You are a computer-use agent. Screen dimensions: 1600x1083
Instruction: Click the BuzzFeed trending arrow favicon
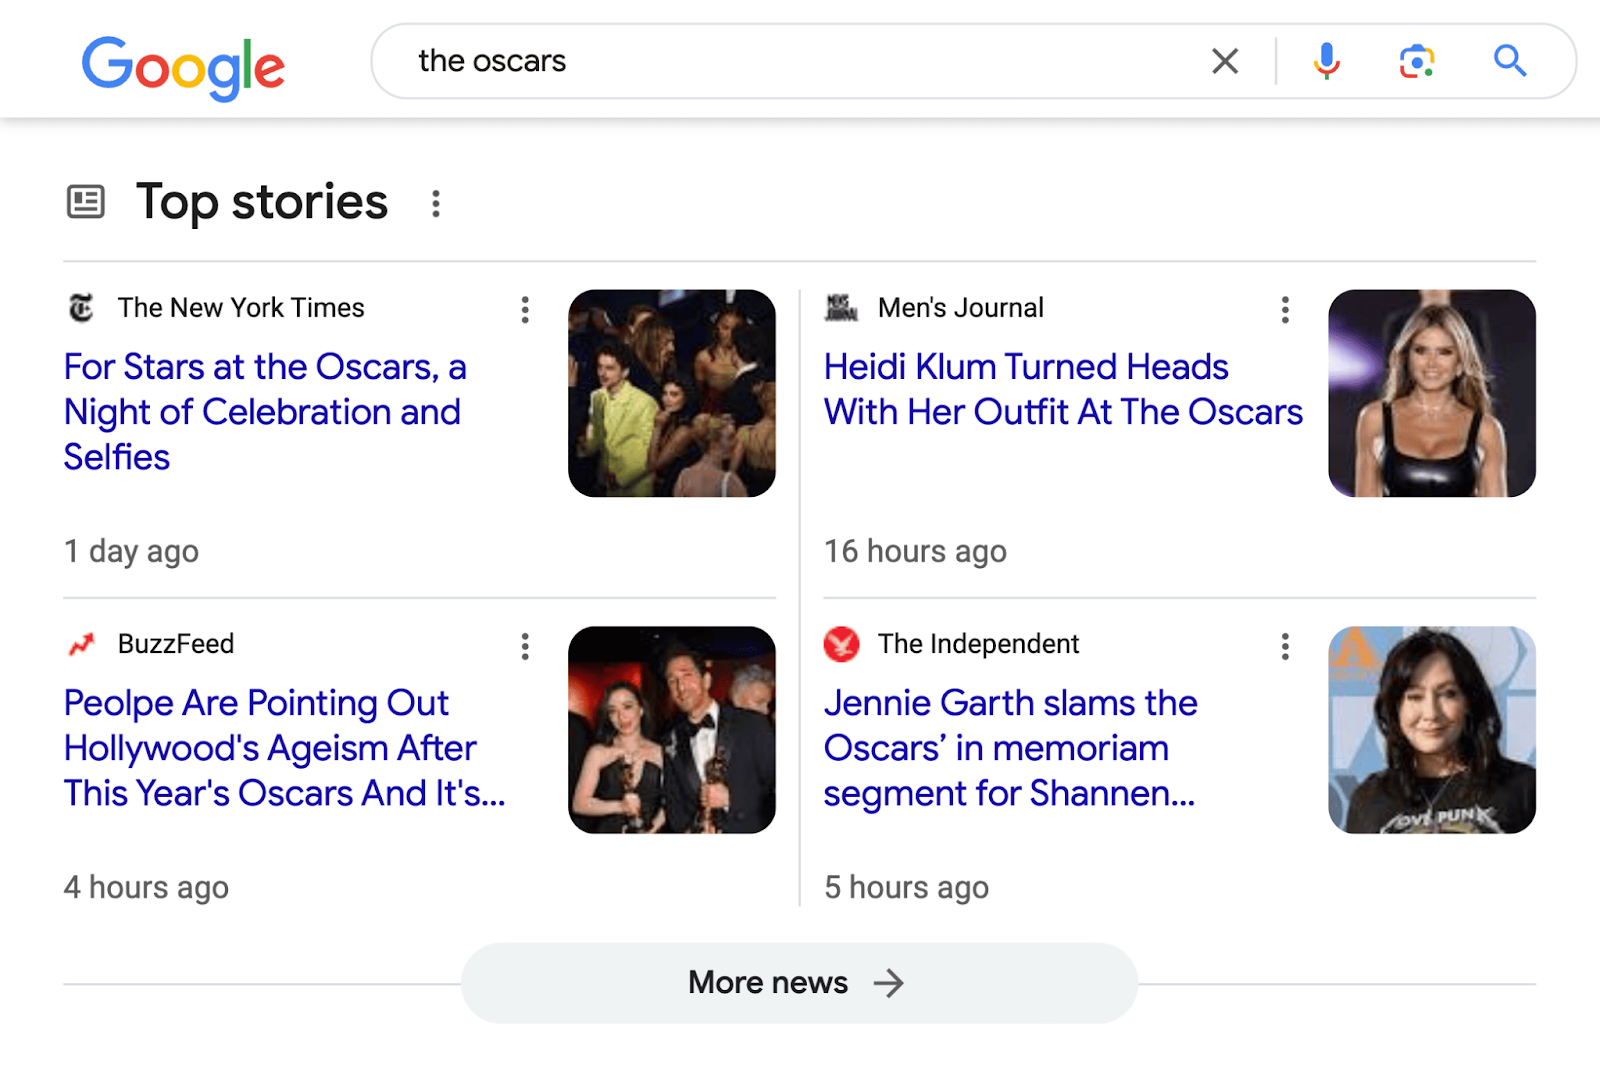pyautogui.click(x=82, y=644)
